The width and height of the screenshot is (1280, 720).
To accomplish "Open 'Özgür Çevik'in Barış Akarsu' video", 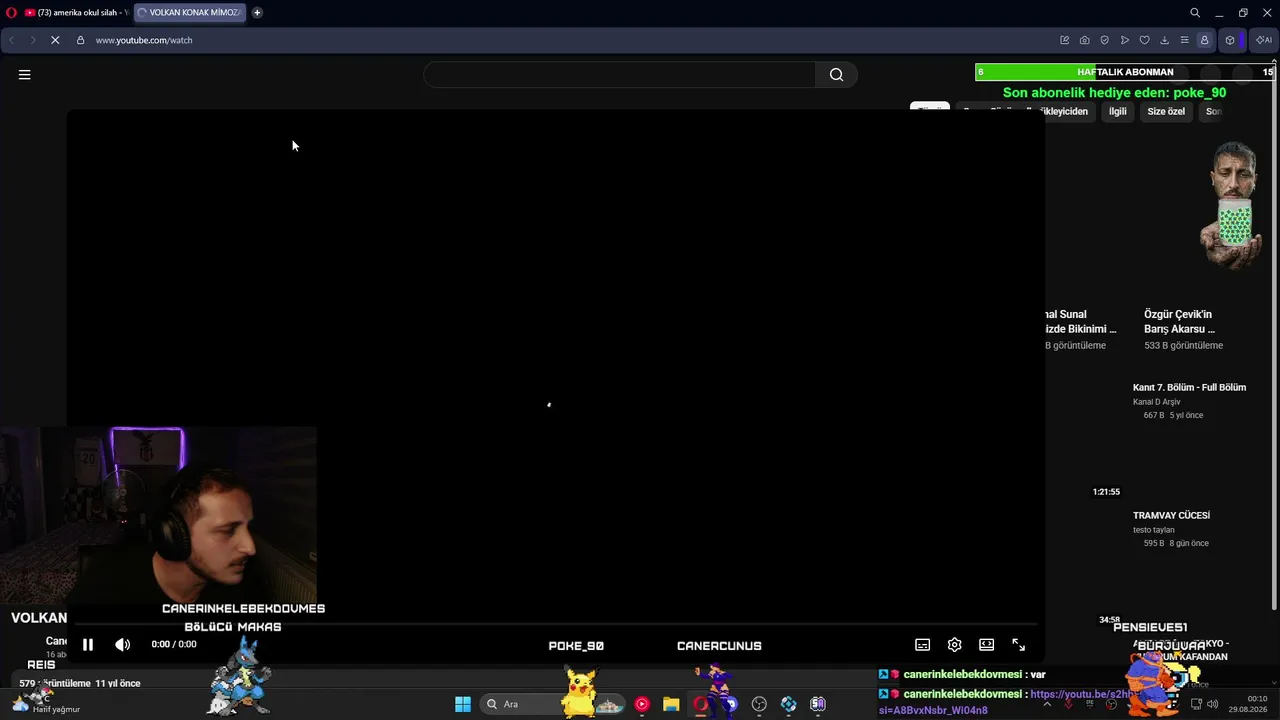I will pyautogui.click(x=1180, y=321).
